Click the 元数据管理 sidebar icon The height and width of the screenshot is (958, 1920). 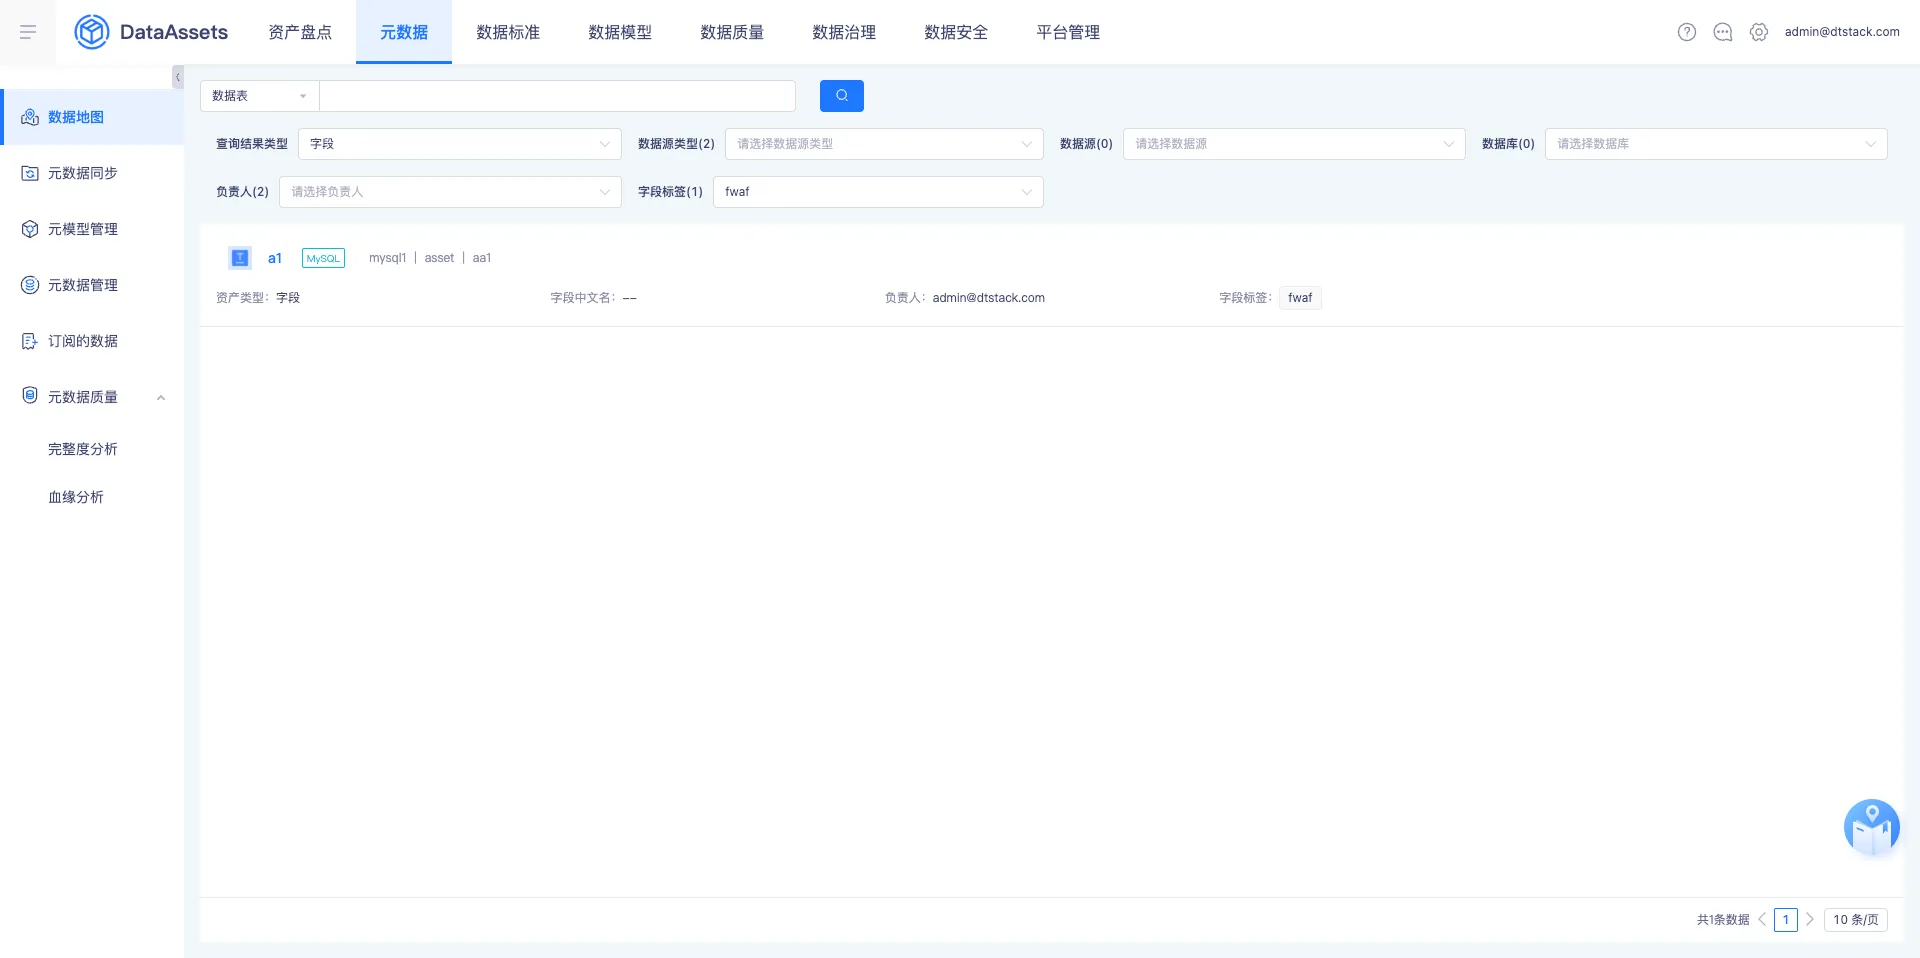click(x=30, y=285)
